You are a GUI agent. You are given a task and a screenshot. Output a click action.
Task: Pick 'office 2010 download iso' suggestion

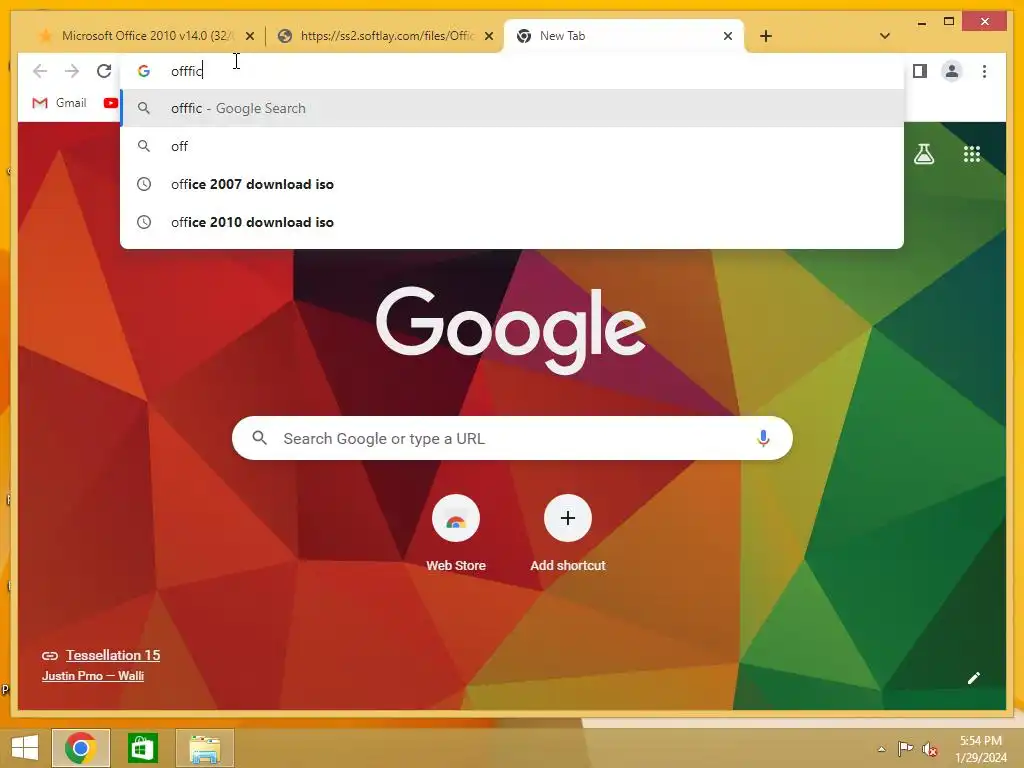click(x=512, y=222)
